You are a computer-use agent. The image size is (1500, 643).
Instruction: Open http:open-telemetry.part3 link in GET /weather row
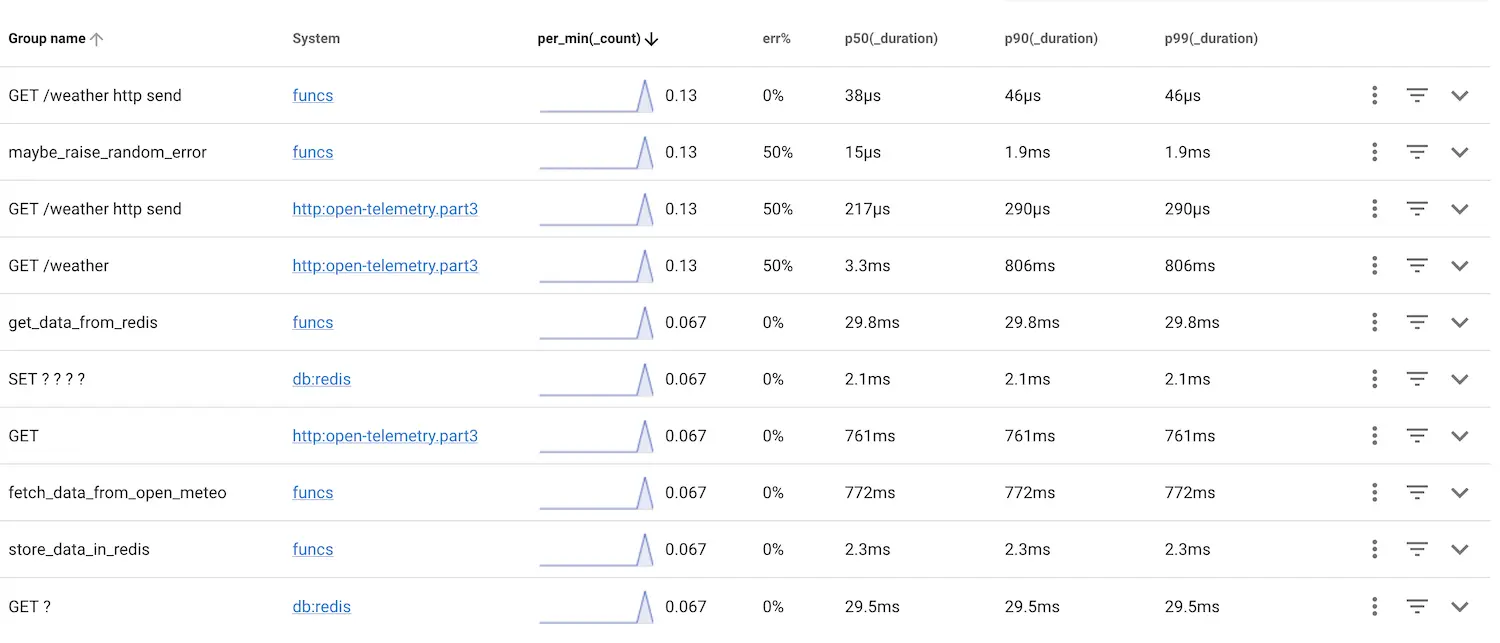click(385, 265)
